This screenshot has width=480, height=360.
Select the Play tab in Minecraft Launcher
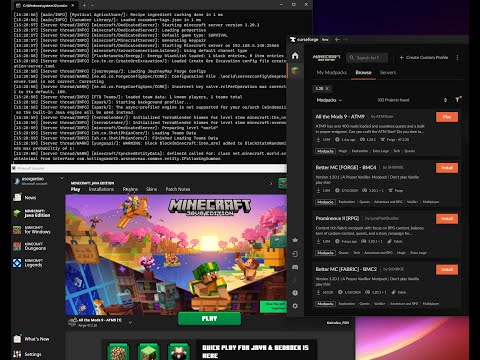pos(75,189)
